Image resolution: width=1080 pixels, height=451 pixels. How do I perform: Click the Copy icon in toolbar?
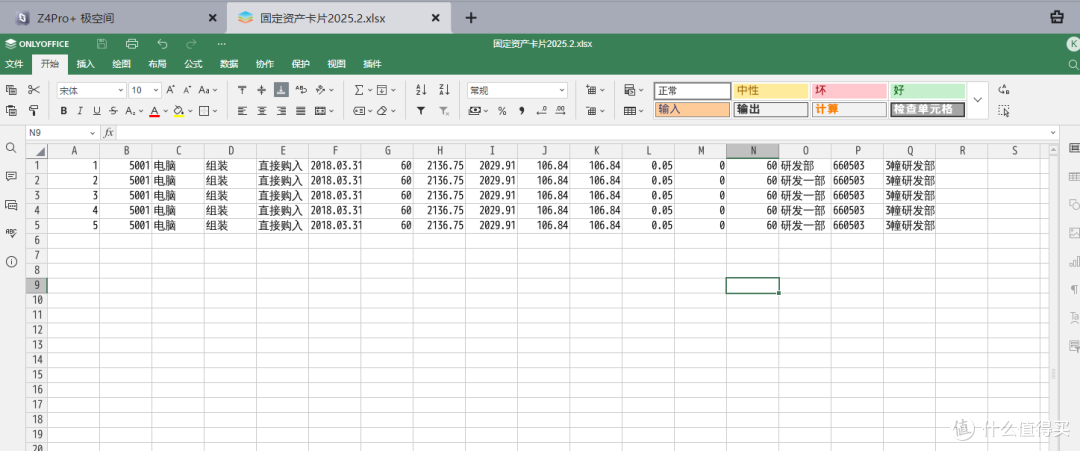point(11,90)
